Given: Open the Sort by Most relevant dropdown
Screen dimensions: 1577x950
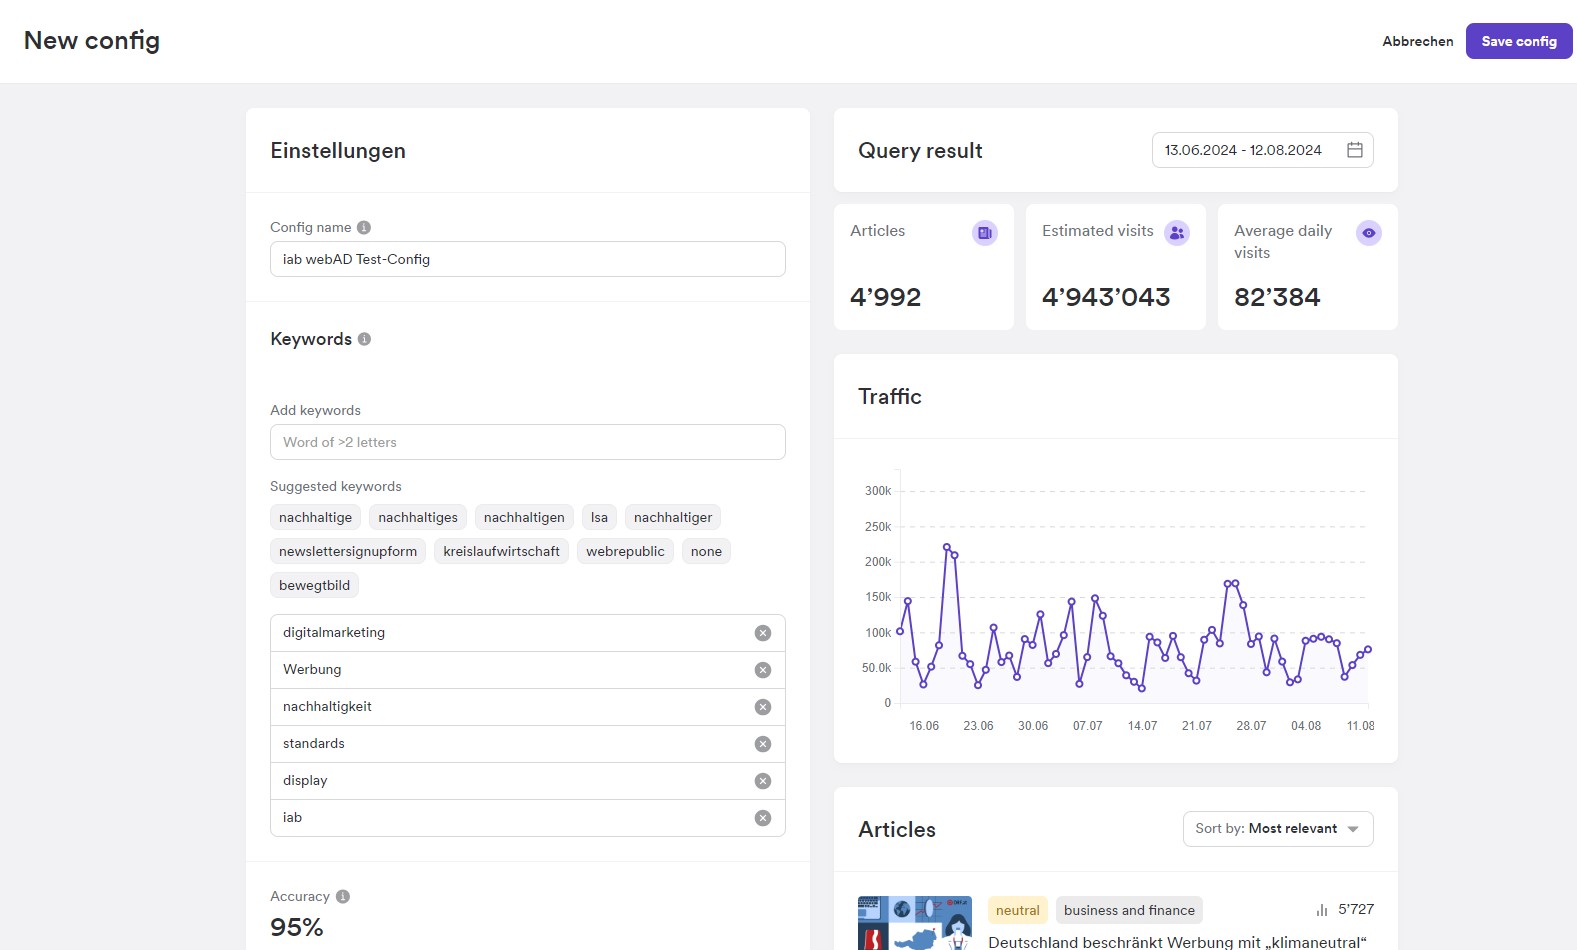Looking at the screenshot, I should pyautogui.click(x=1277, y=829).
